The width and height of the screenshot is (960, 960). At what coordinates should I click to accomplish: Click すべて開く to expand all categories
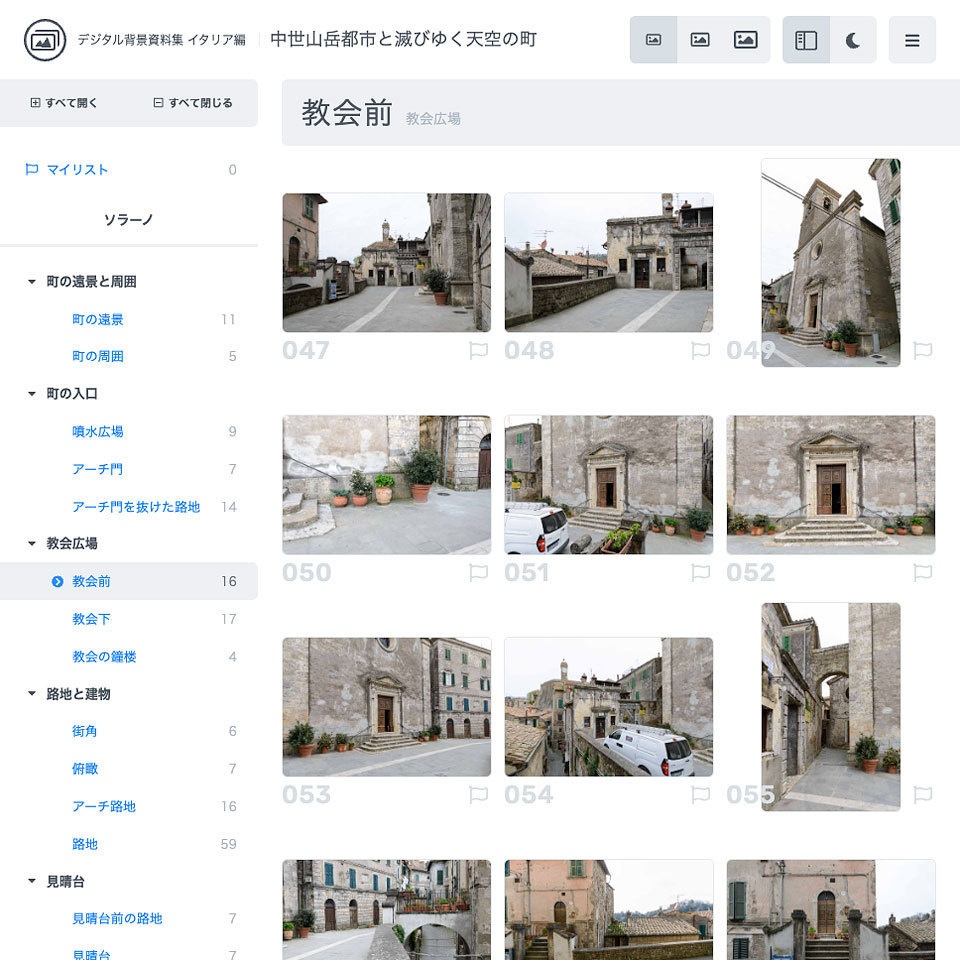click(x=64, y=103)
